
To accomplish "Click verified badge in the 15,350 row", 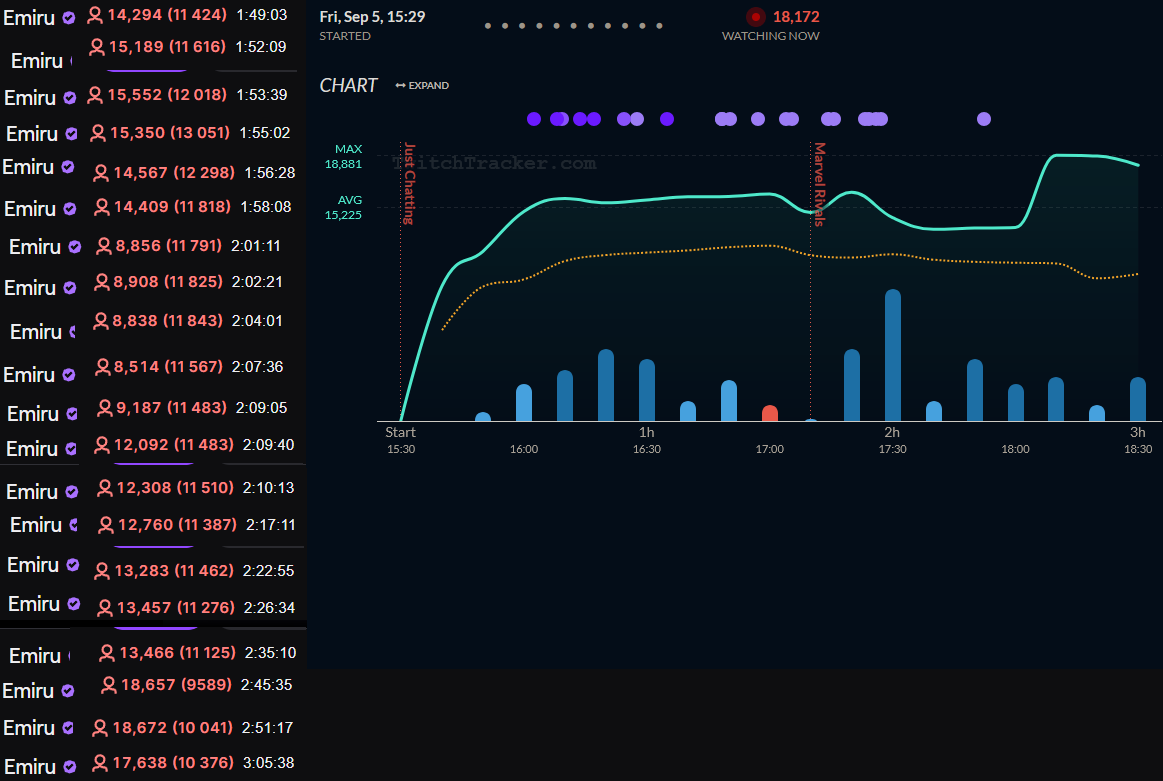I will (x=71, y=134).
